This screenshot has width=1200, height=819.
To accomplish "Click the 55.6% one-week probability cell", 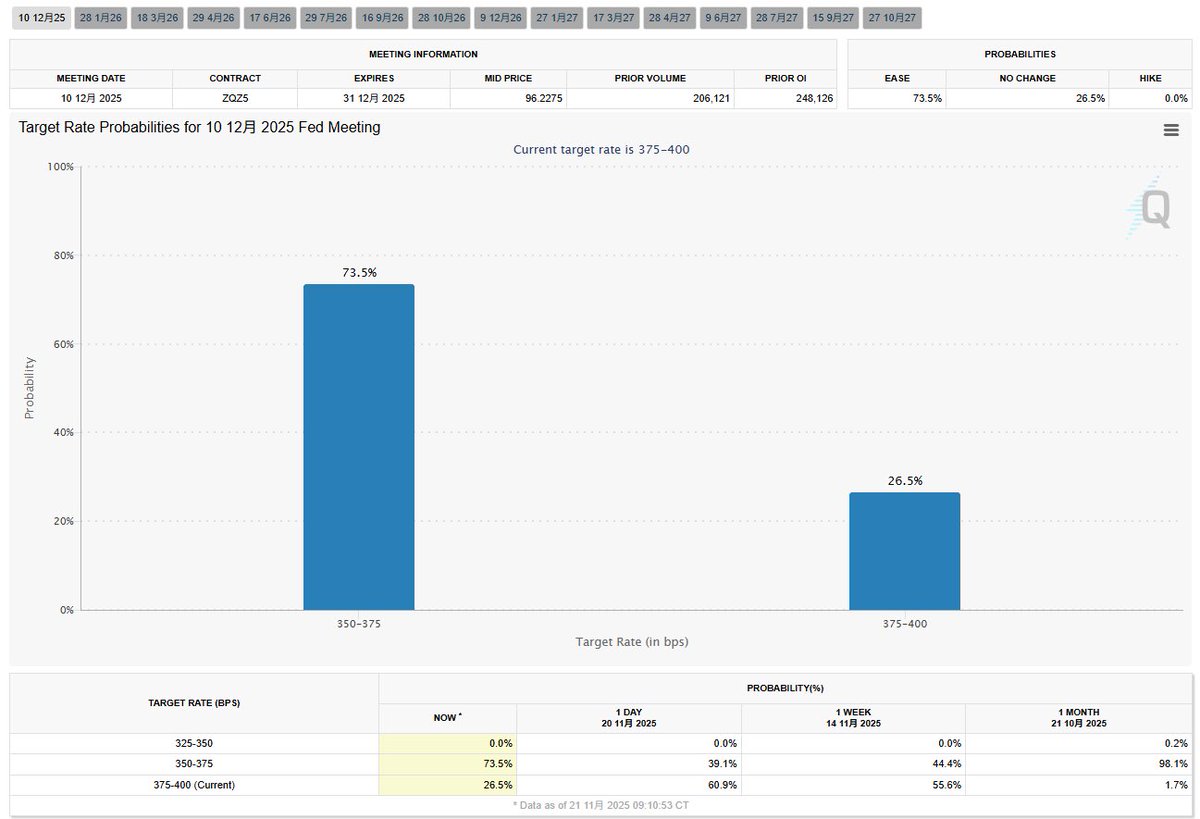I will pos(853,784).
